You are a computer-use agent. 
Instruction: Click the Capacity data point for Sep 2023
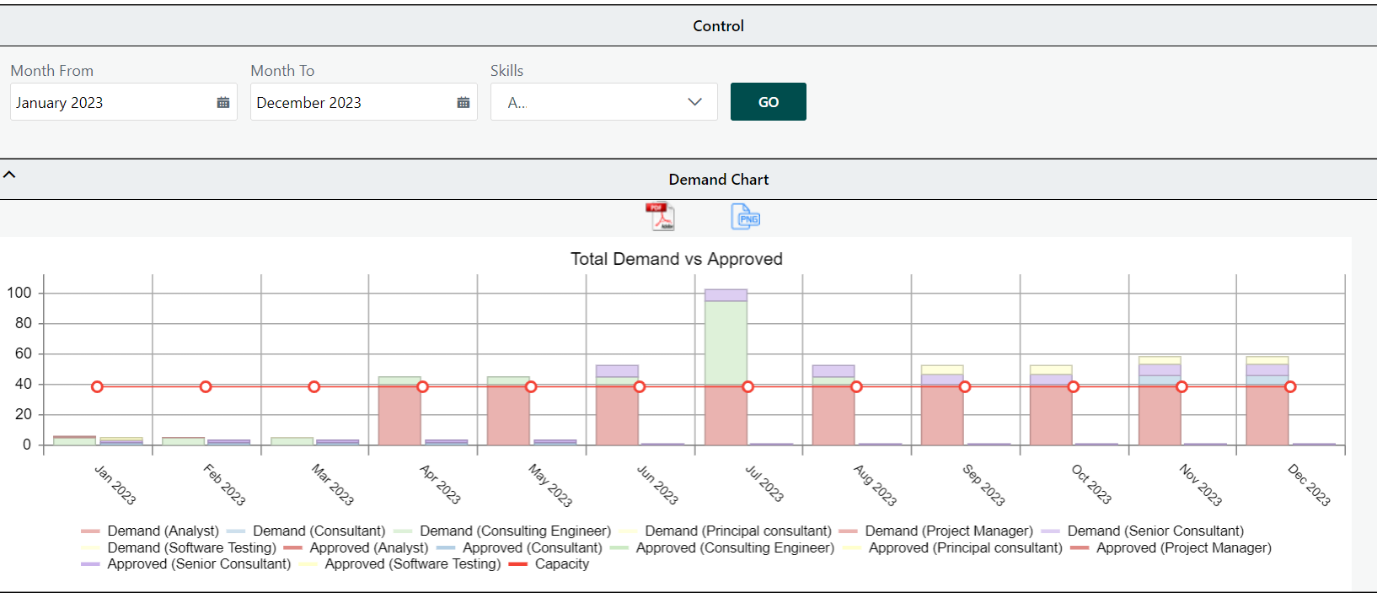tap(965, 387)
